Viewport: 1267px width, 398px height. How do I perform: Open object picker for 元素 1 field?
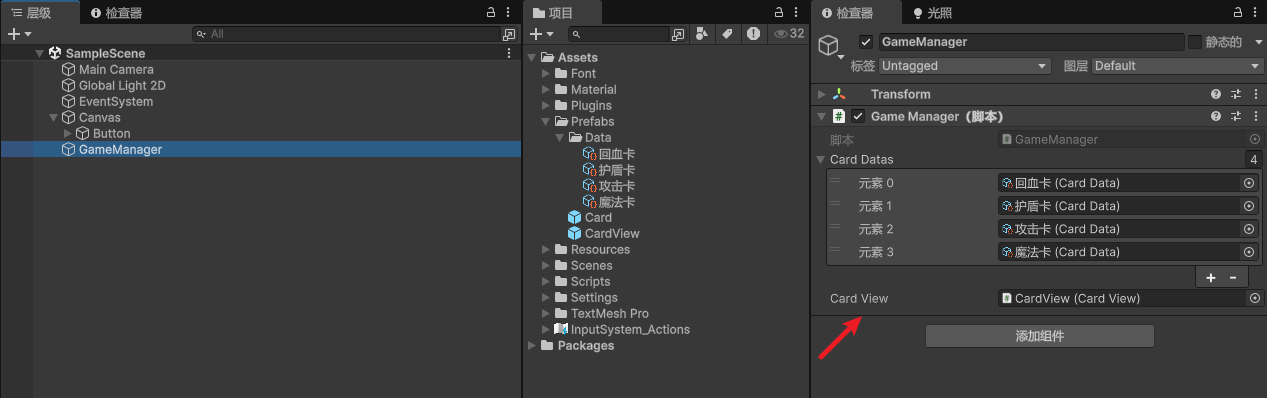coord(1249,206)
